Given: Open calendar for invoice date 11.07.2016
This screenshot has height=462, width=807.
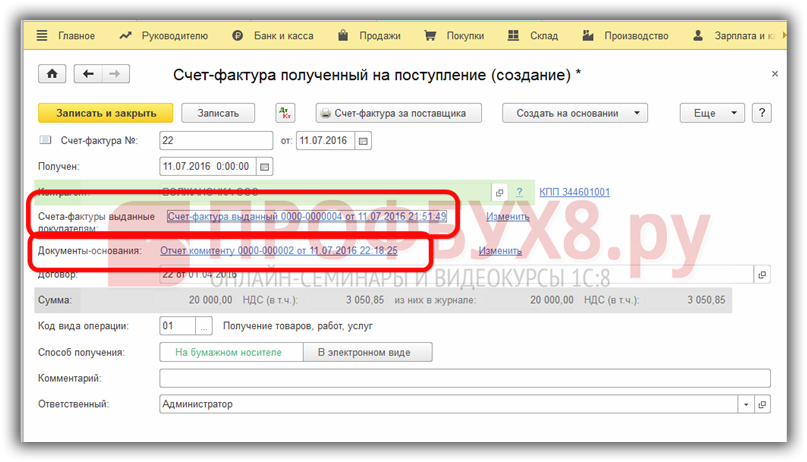Looking at the screenshot, I should click(363, 140).
